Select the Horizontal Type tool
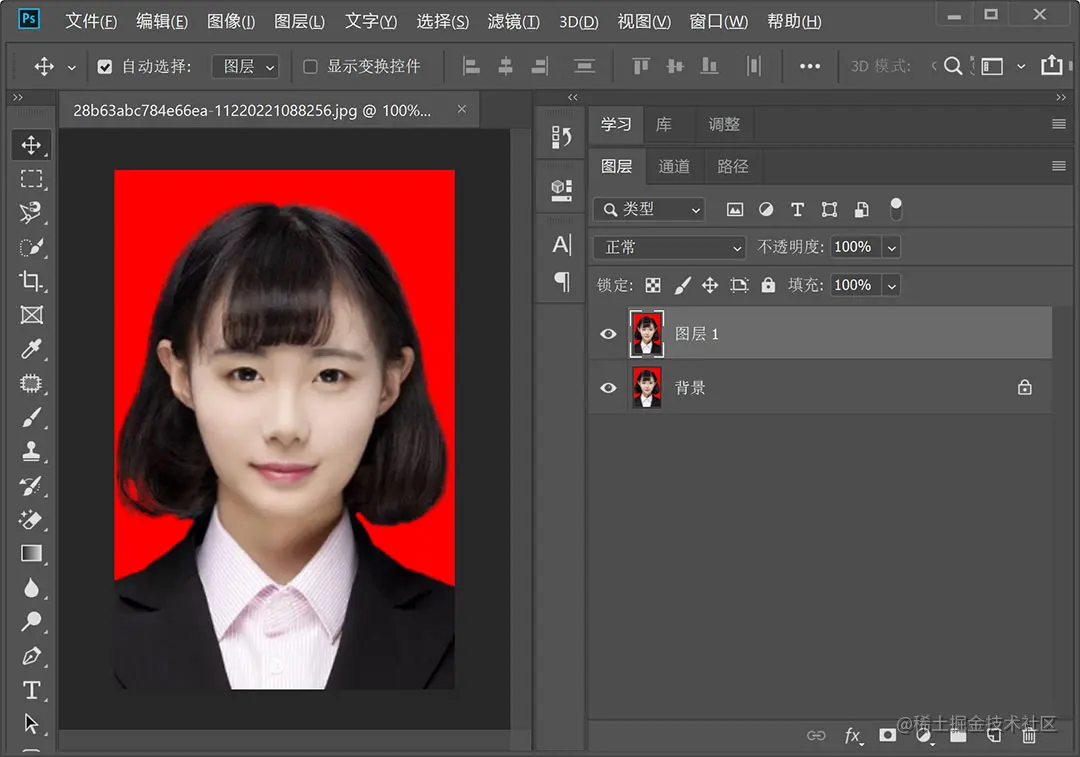 coord(31,690)
